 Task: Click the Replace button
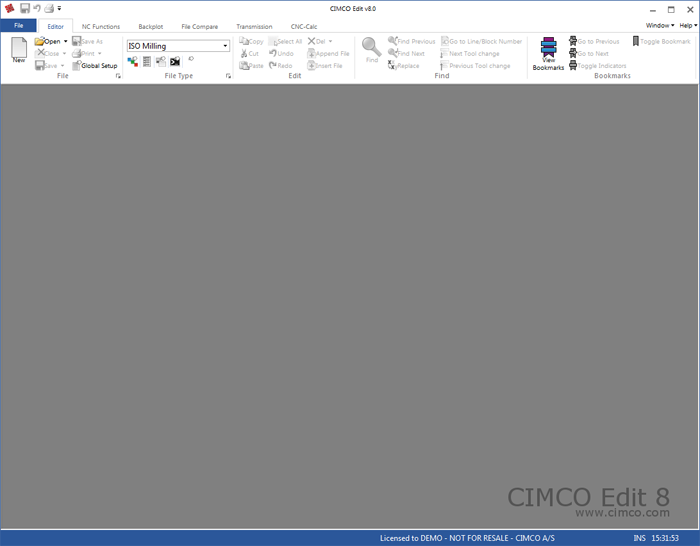point(404,66)
